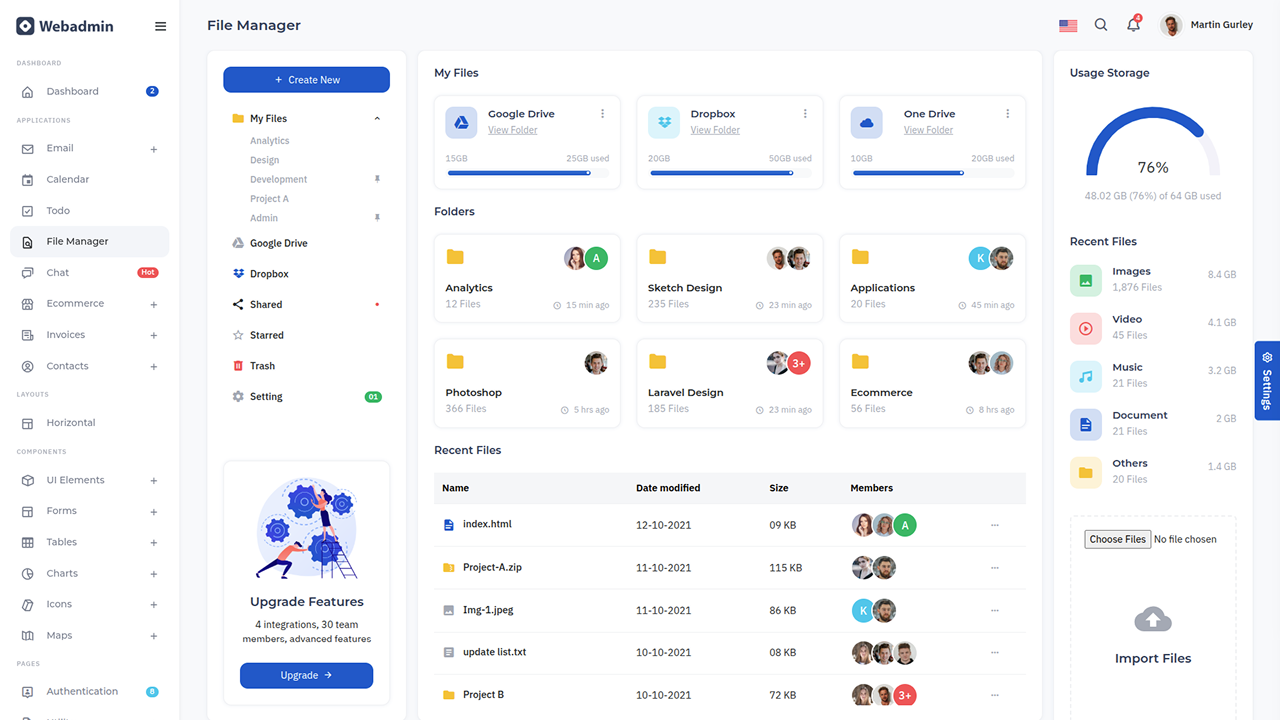This screenshot has height=720, width=1280.
Task: Open the search icon in the header
Action: click(x=1101, y=25)
